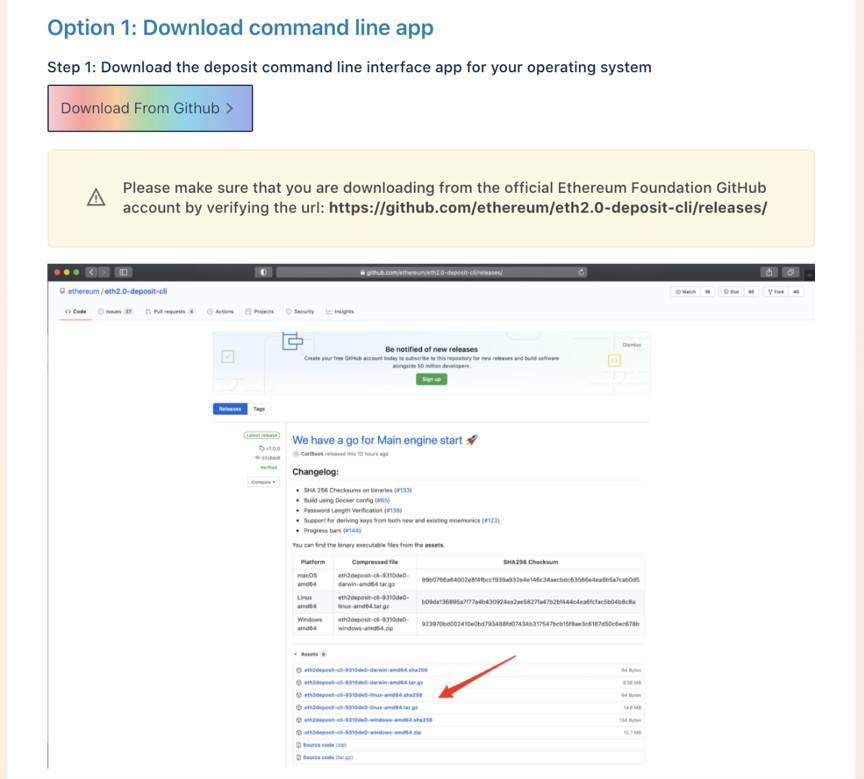Click the green Sign up button
The height and width of the screenshot is (779, 864).
(x=431, y=379)
